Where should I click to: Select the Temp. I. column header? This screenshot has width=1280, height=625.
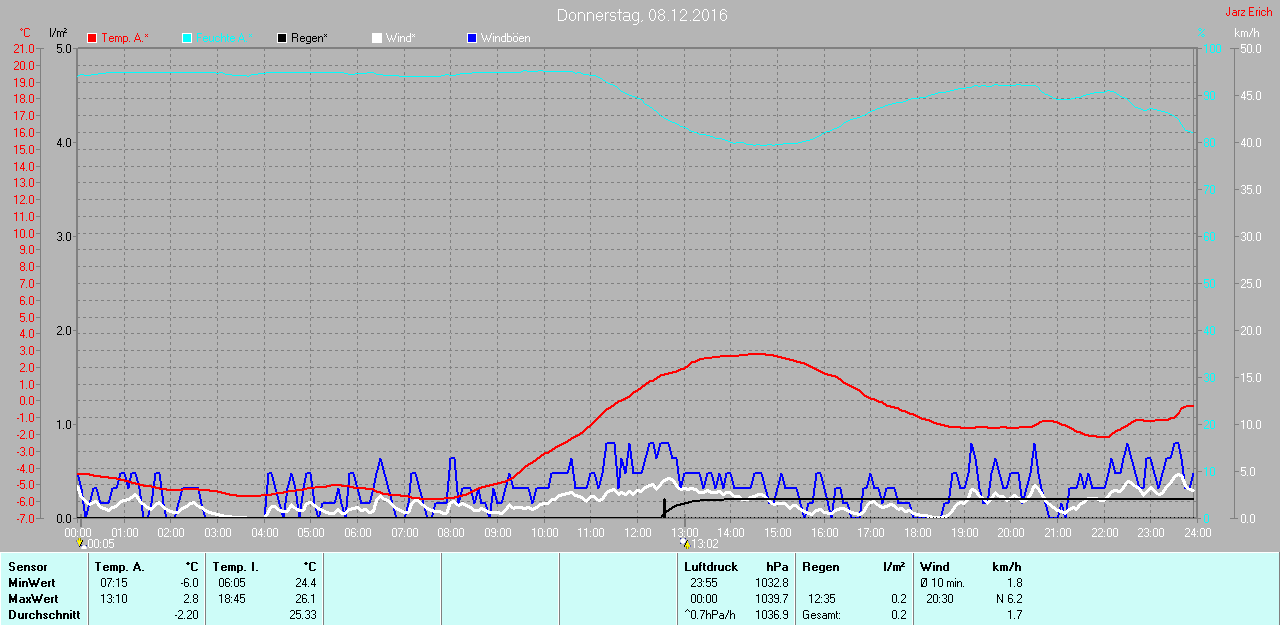(x=235, y=567)
